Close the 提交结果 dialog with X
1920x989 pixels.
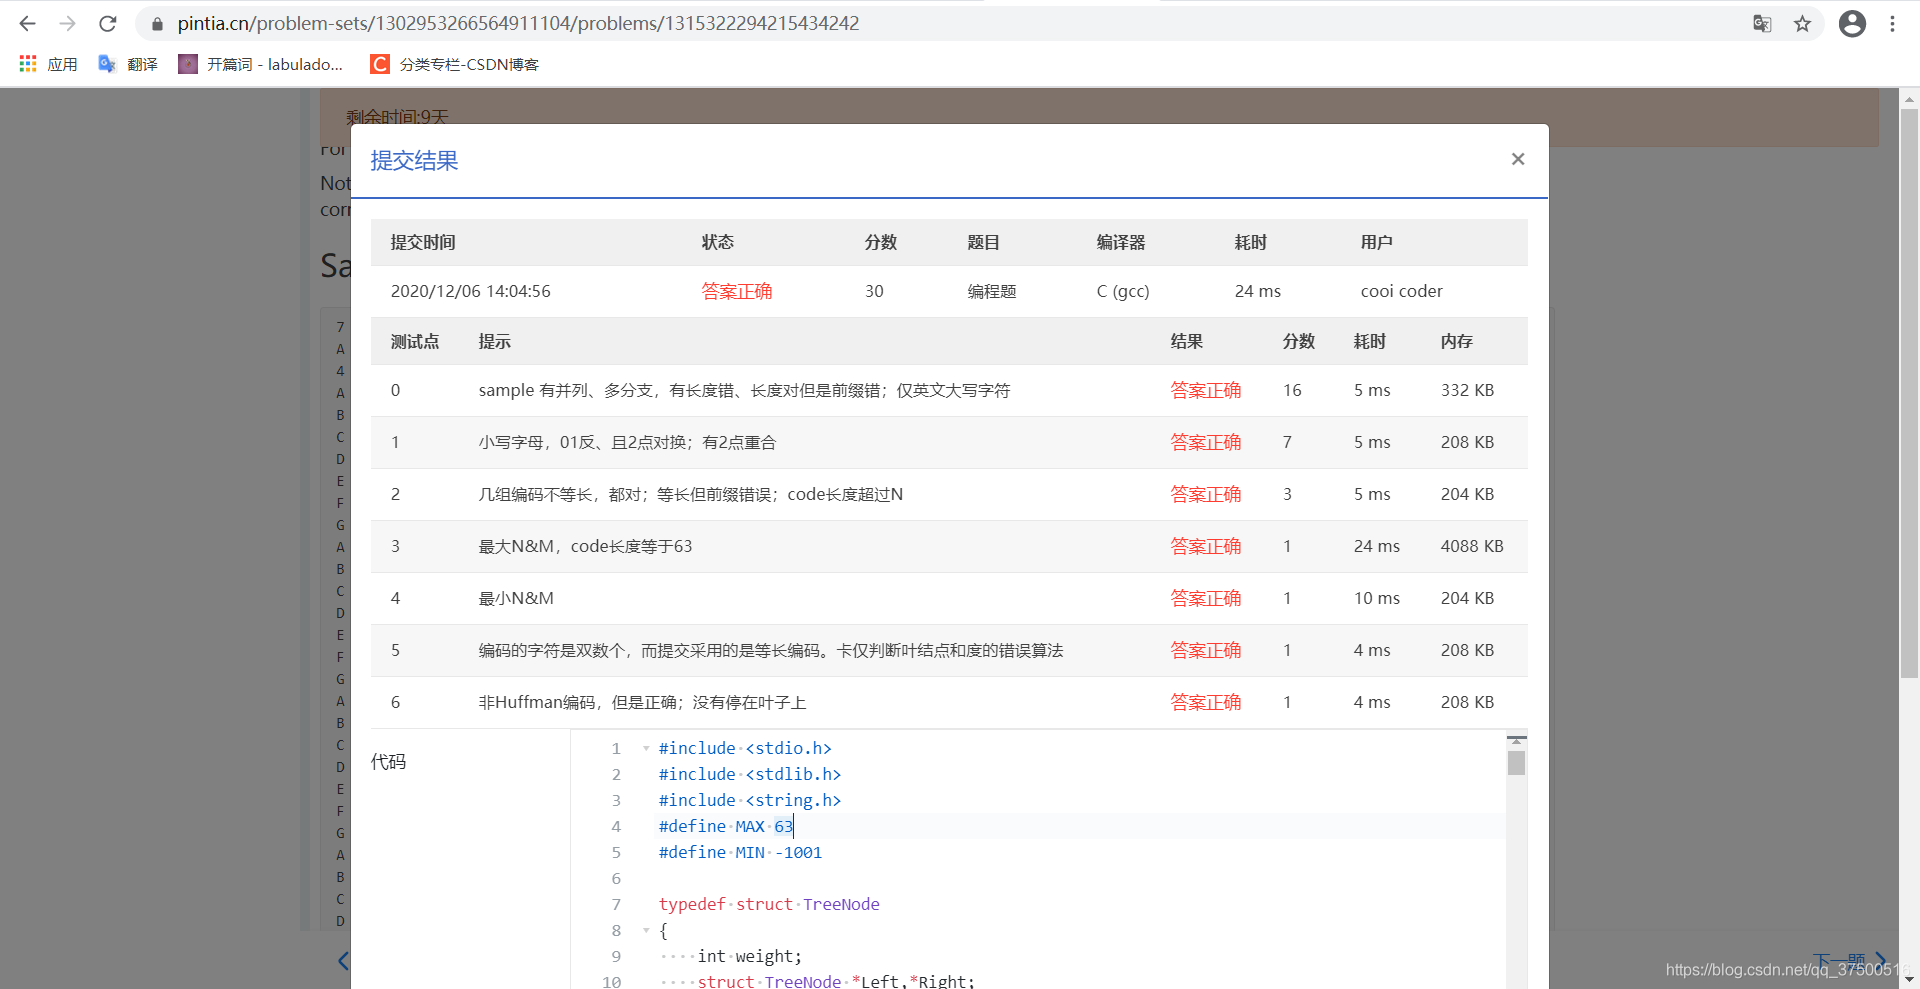coord(1518,159)
